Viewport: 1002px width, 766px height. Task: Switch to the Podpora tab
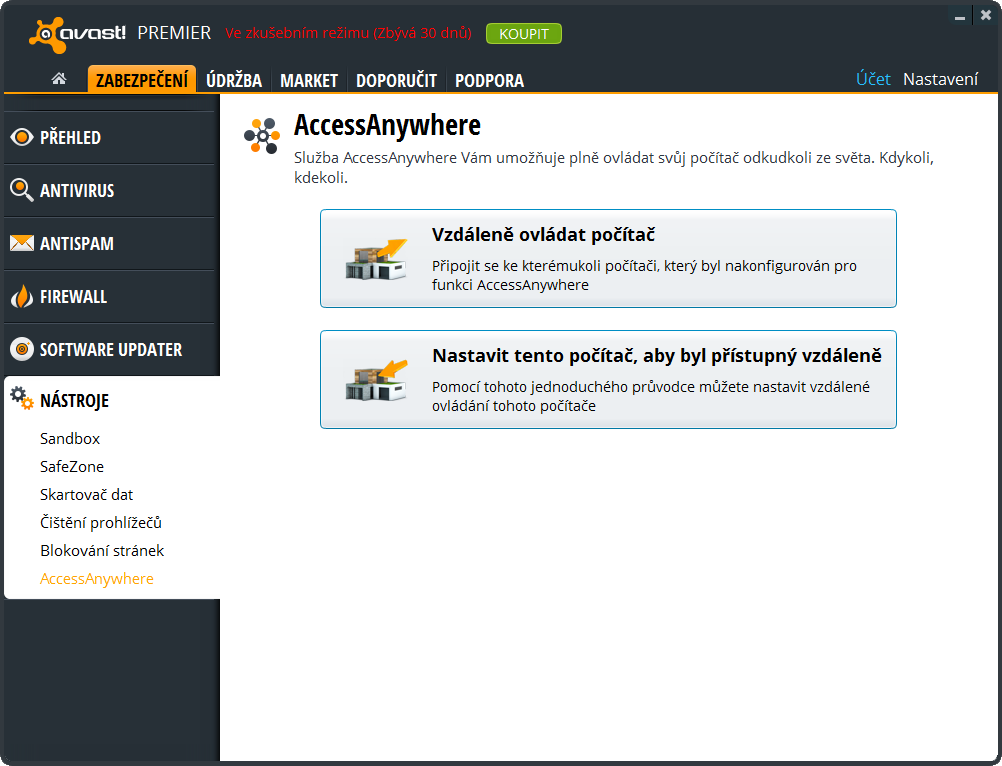[x=489, y=80]
